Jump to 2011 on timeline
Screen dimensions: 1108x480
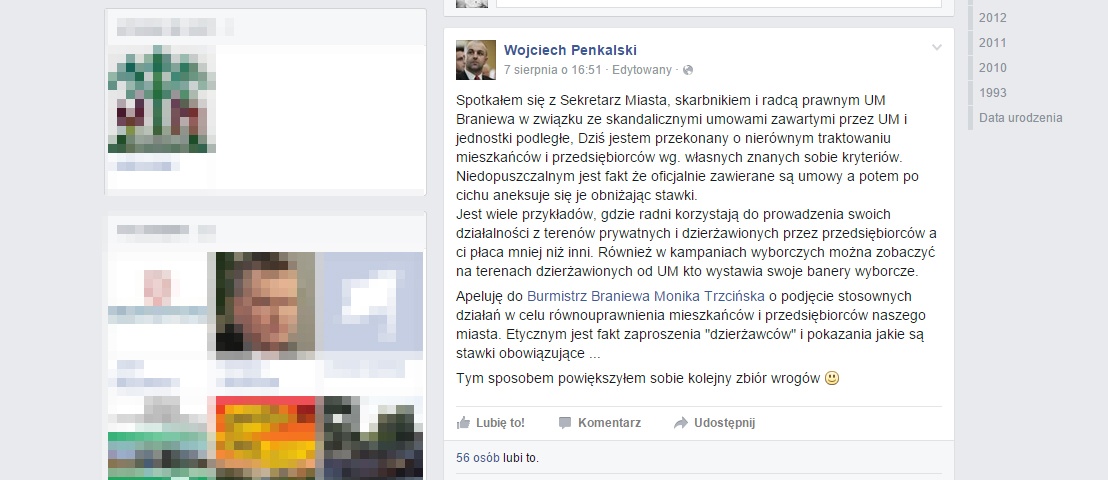(x=993, y=43)
